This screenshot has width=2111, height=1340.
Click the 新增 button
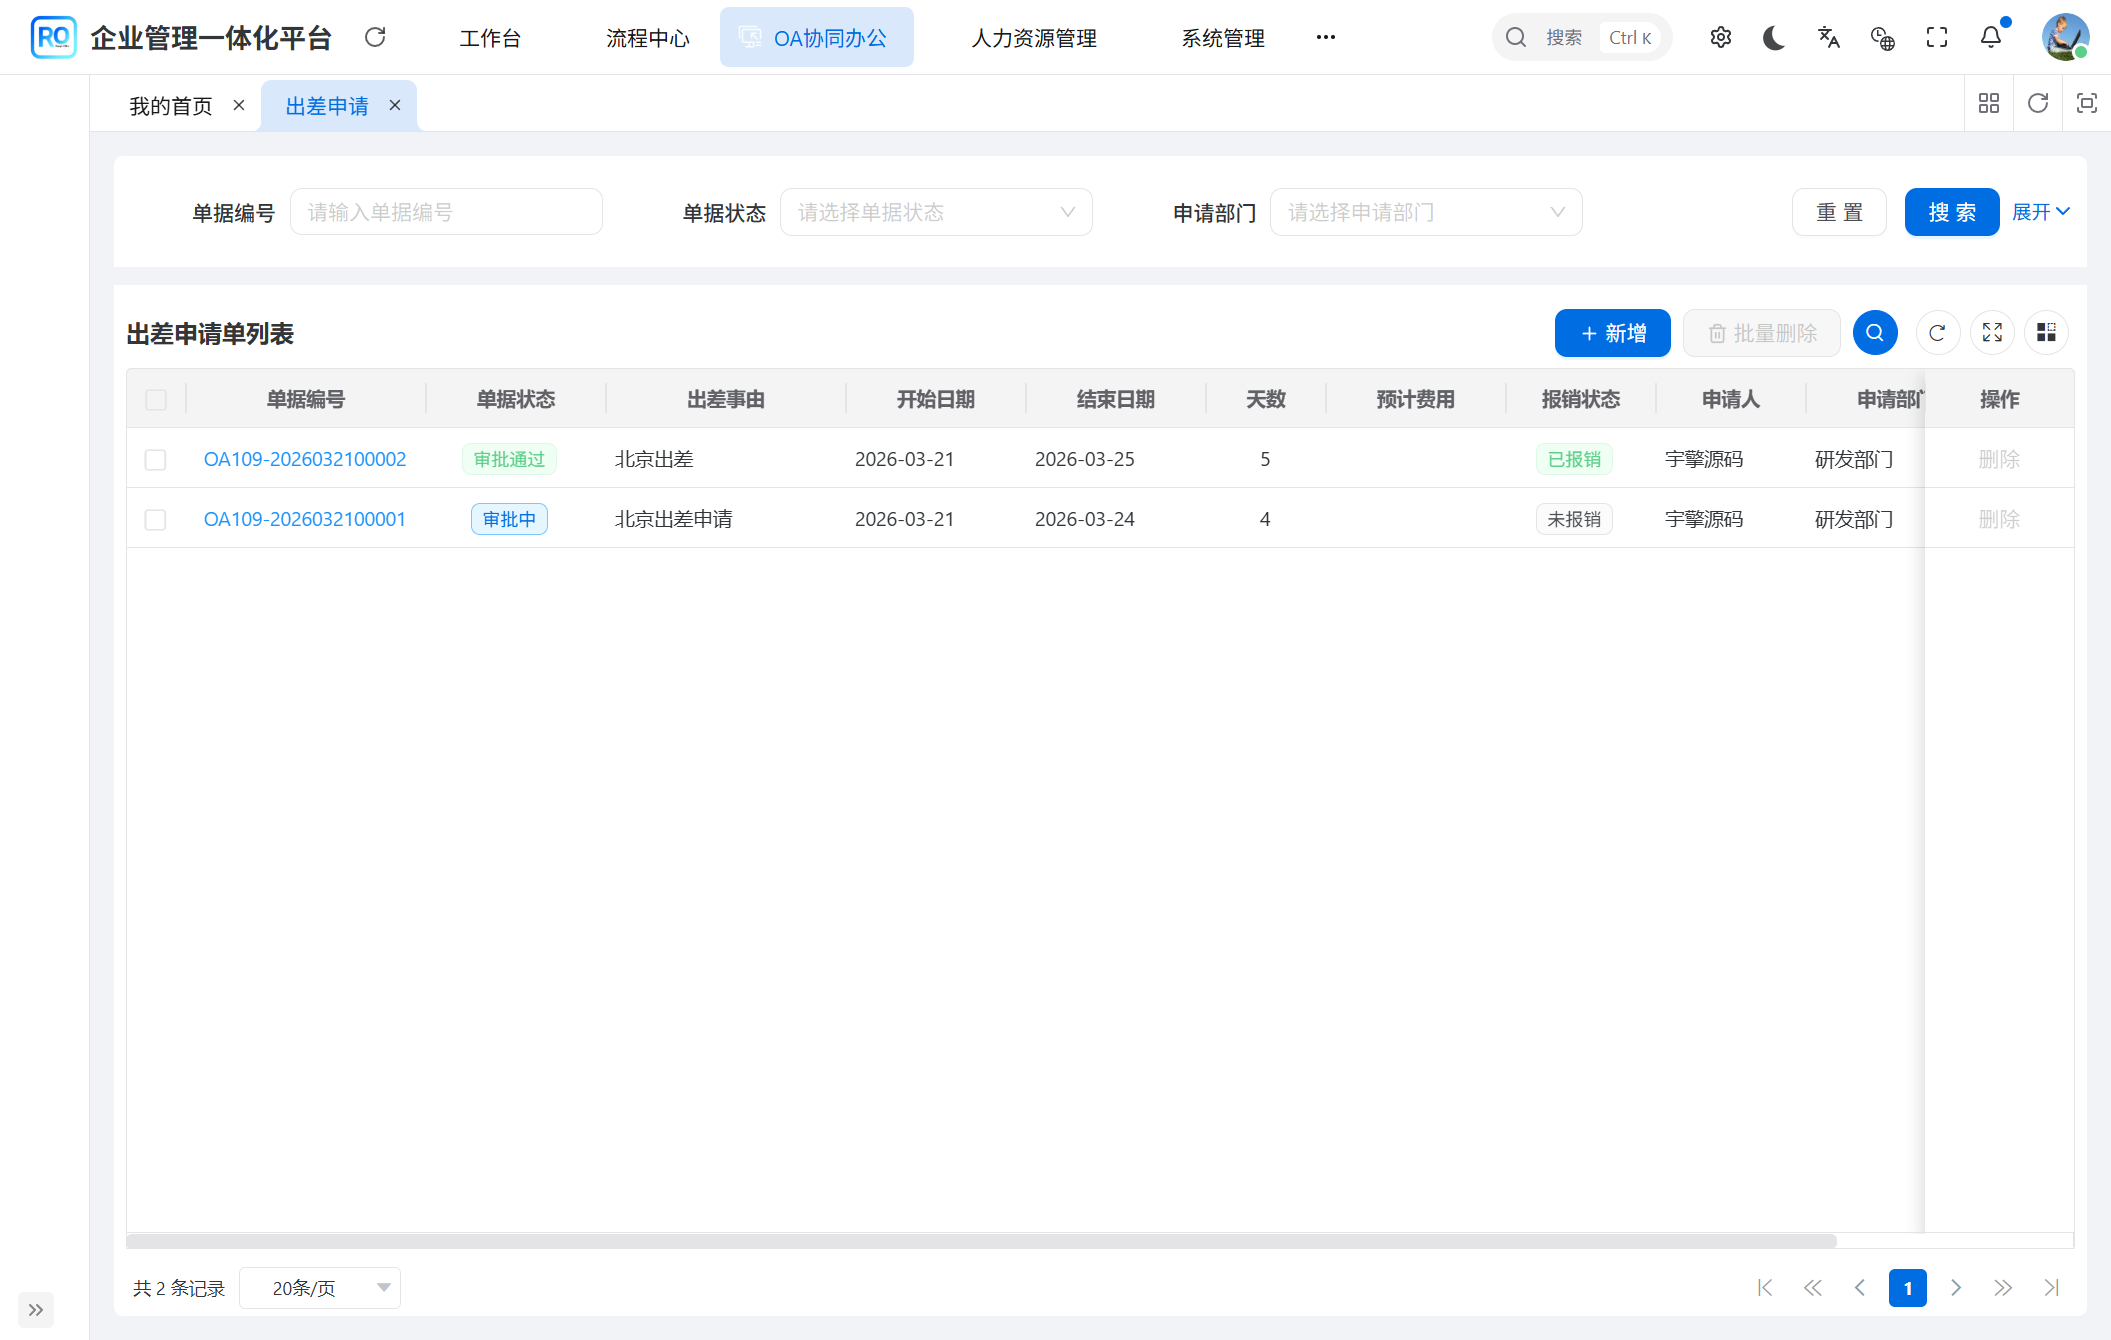(1612, 333)
